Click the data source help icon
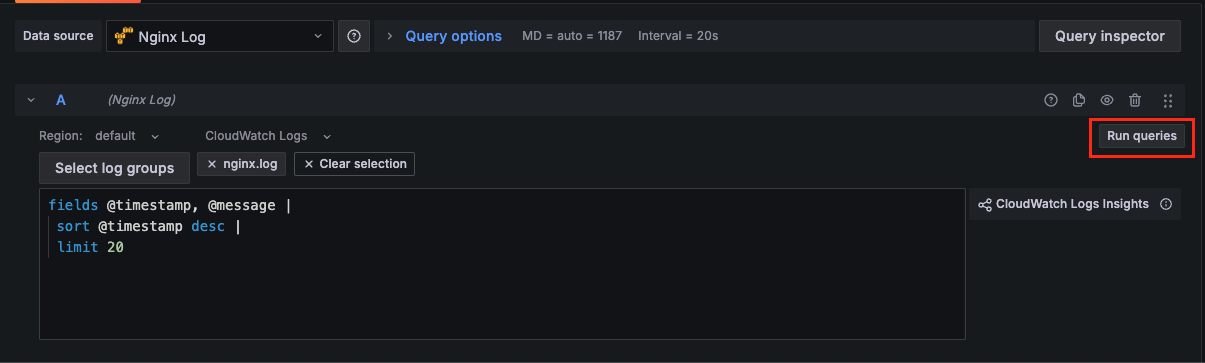Image resolution: width=1205 pixels, height=363 pixels. coord(353,36)
